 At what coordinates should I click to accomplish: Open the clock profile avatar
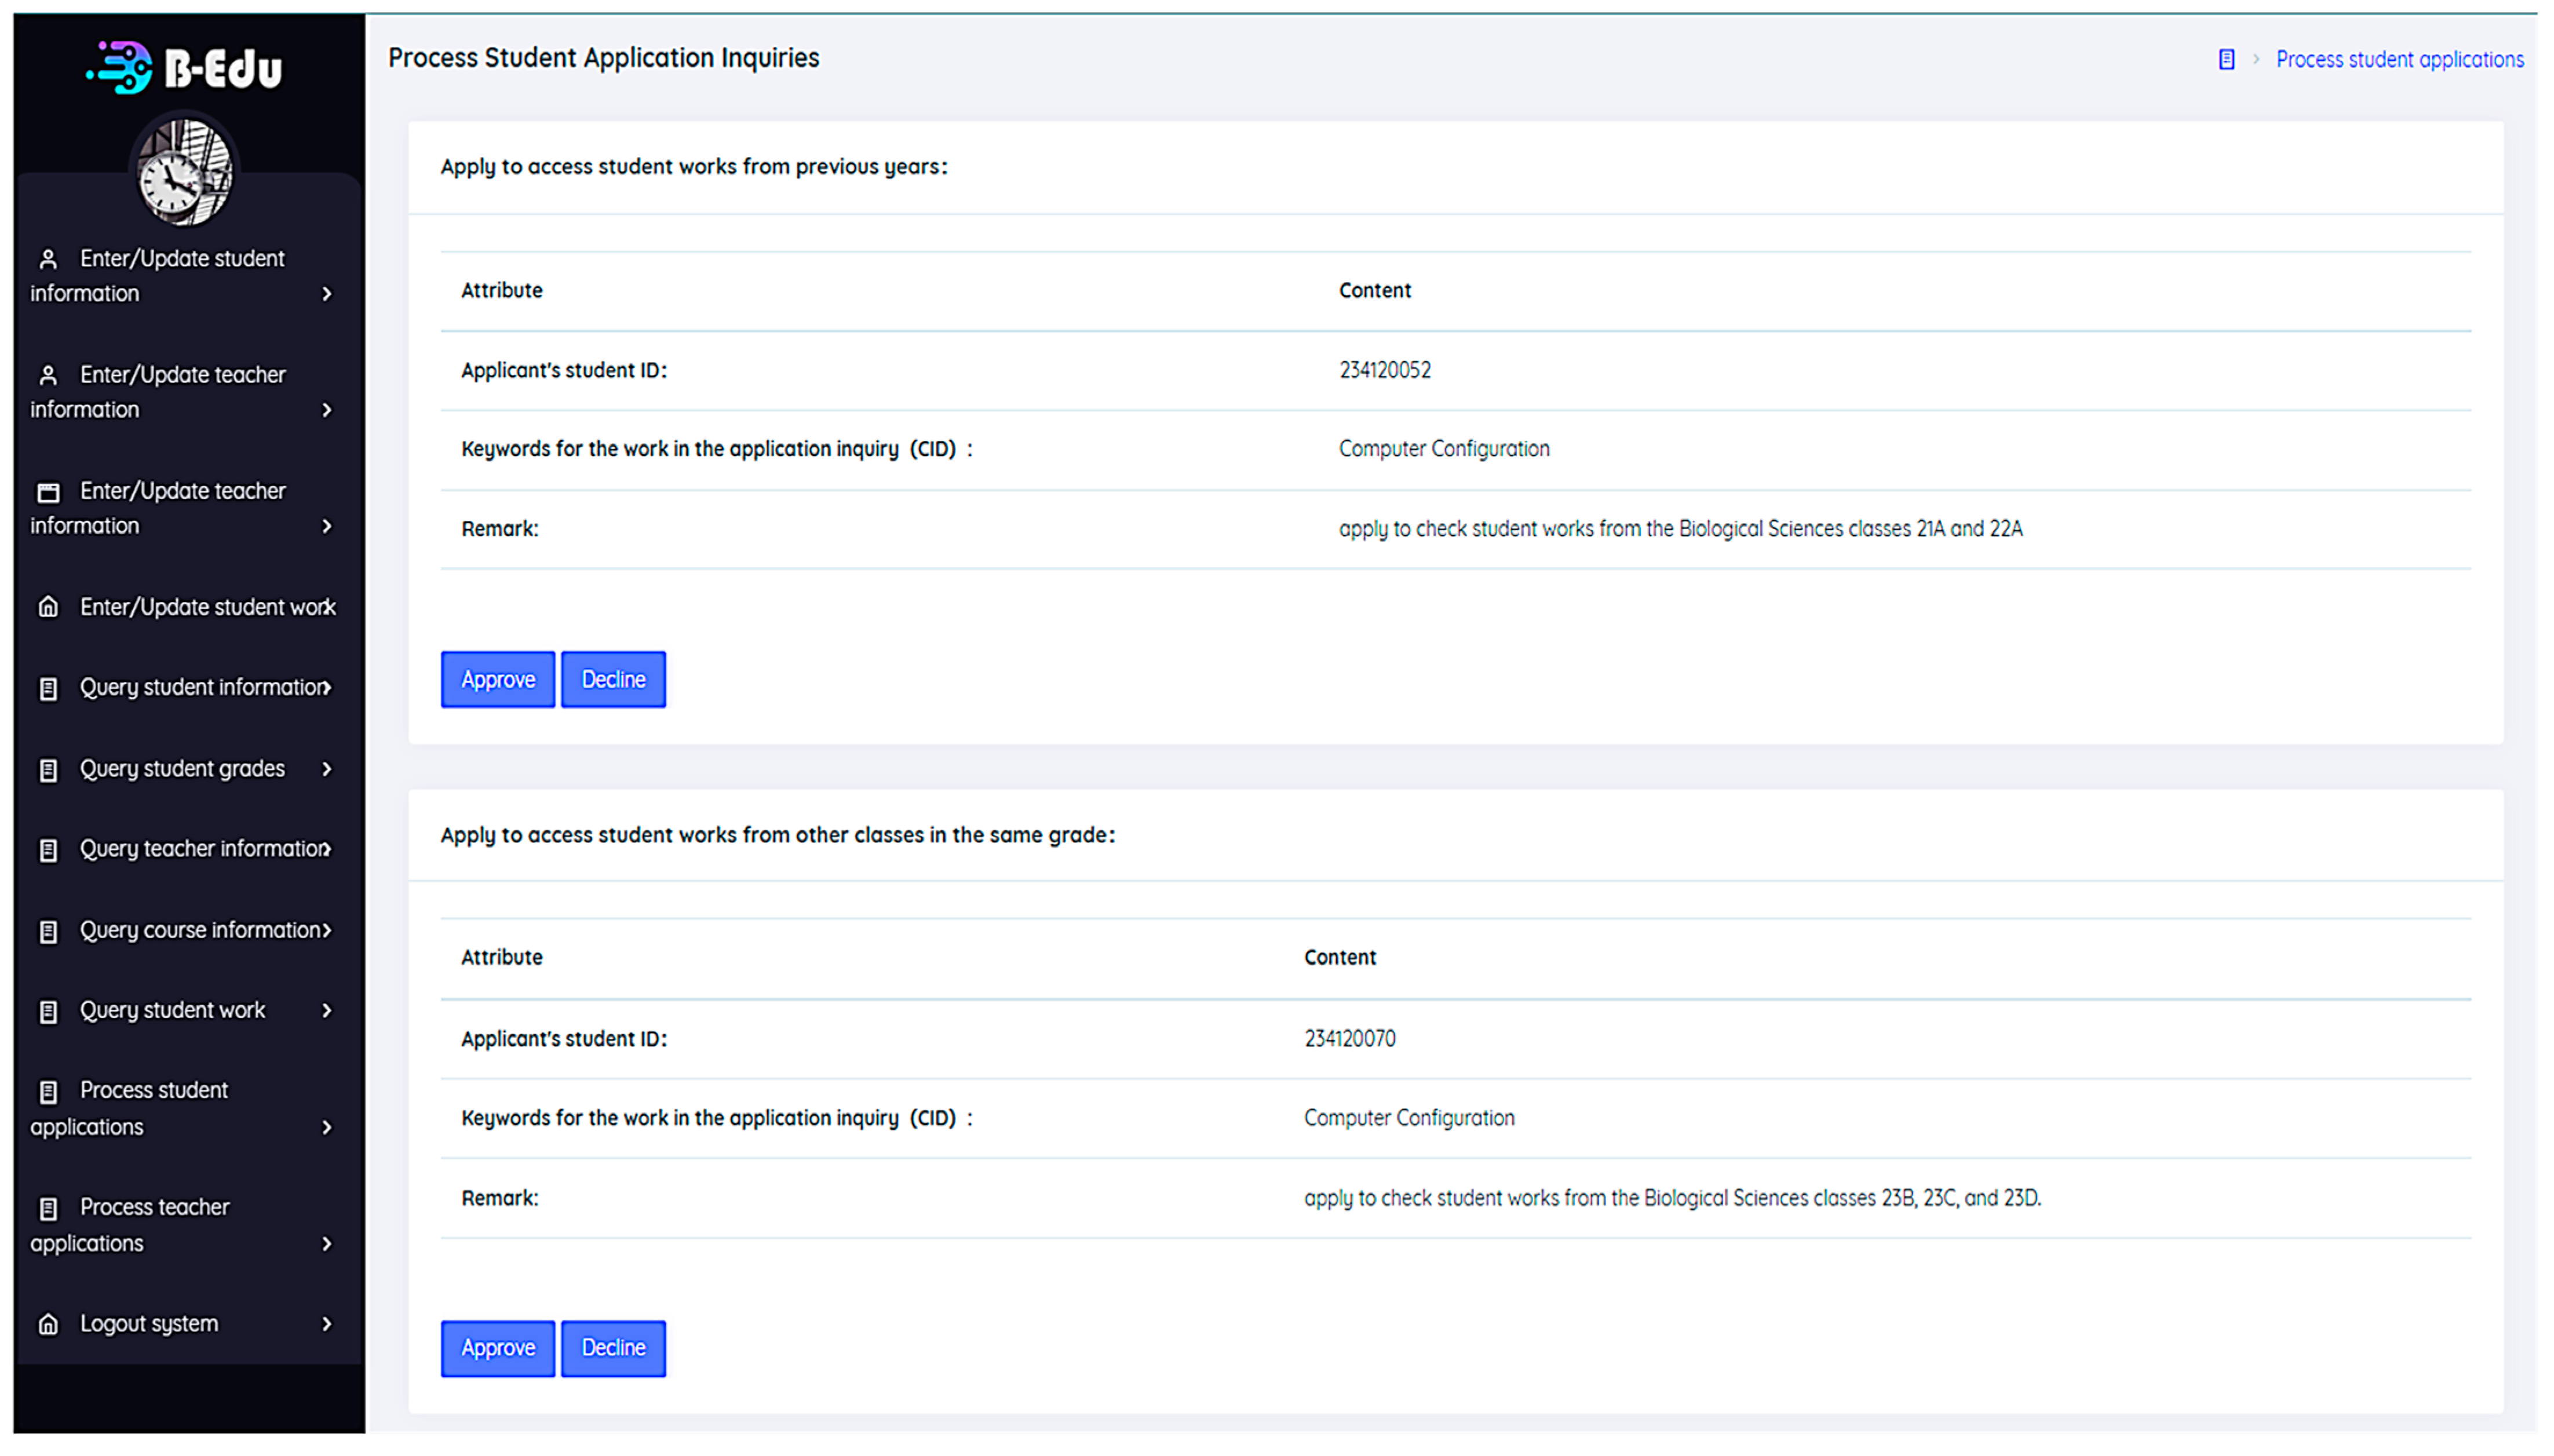(184, 172)
